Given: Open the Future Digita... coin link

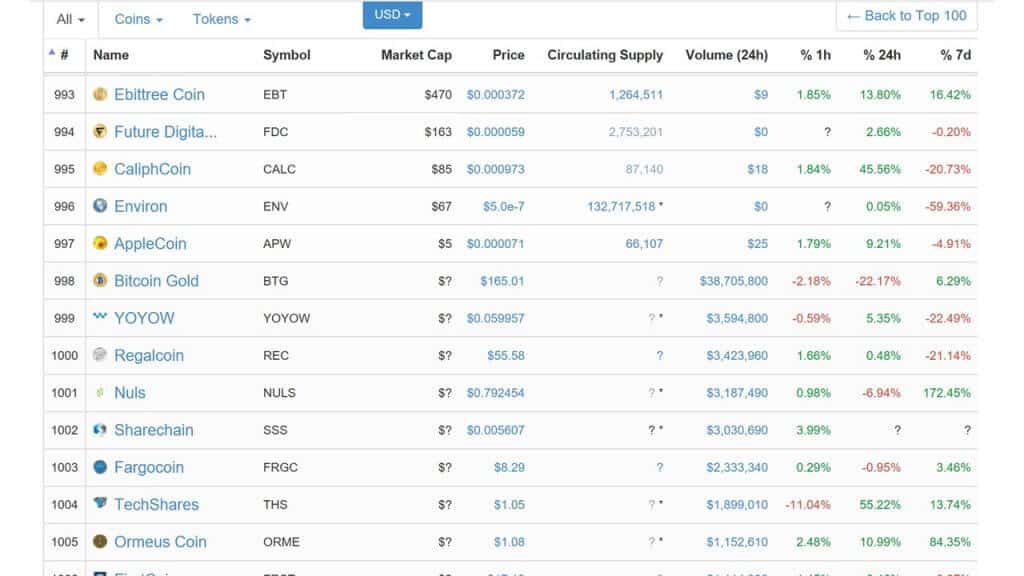Looking at the screenshot, I should coord(165,132).
